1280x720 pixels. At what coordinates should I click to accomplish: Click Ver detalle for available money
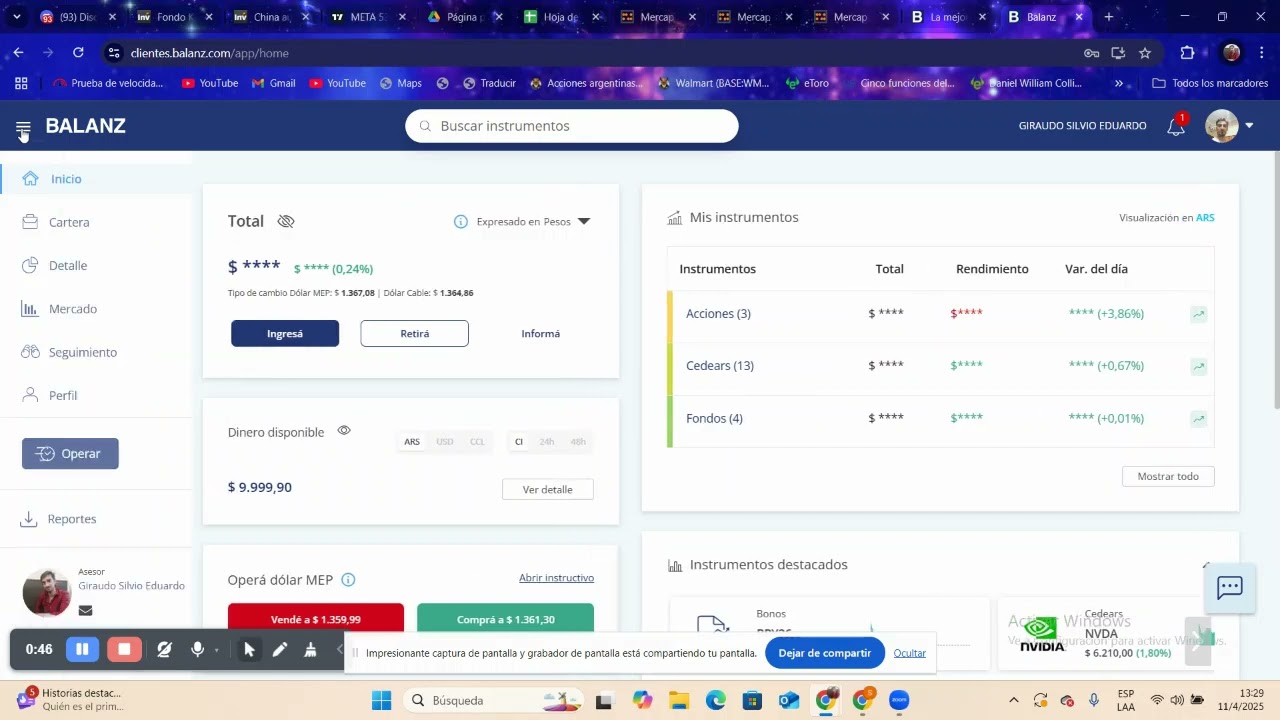(x=548, y=489)
